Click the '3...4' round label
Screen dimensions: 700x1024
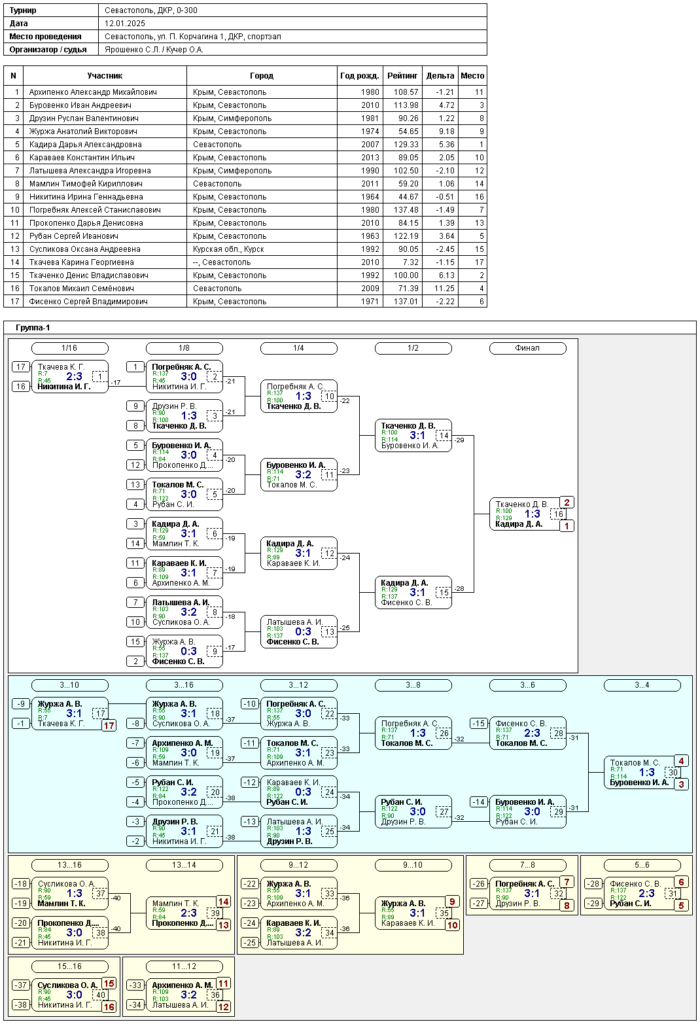[x=643, y=685]
